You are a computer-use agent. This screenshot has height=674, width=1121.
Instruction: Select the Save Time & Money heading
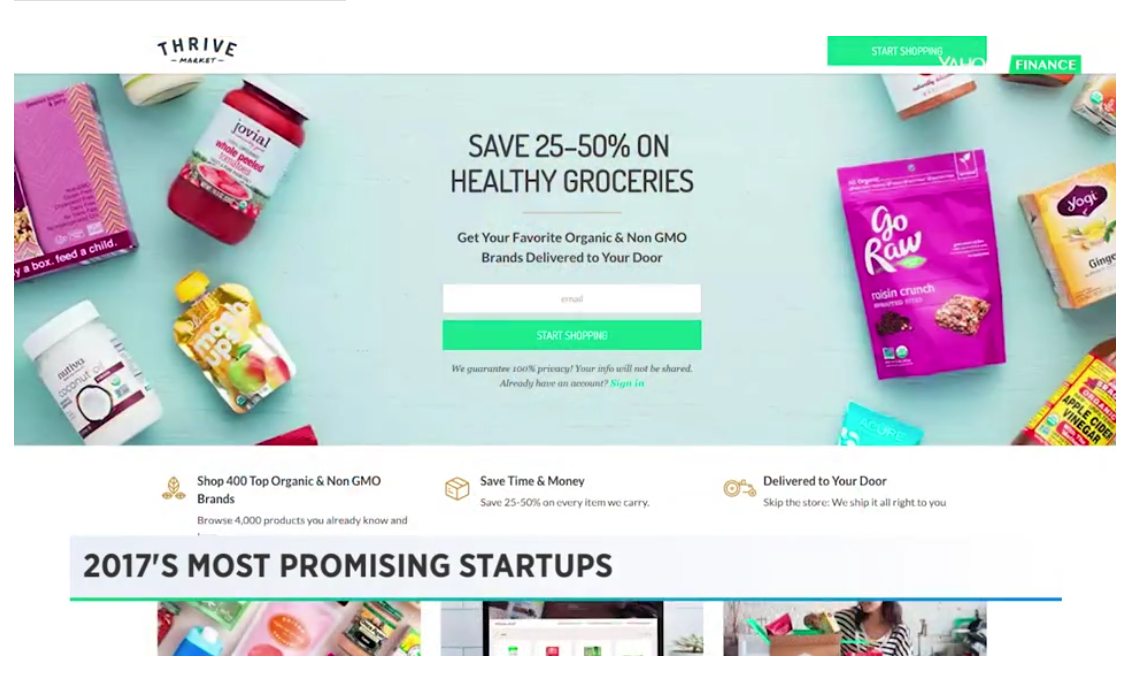coord(532,481)
